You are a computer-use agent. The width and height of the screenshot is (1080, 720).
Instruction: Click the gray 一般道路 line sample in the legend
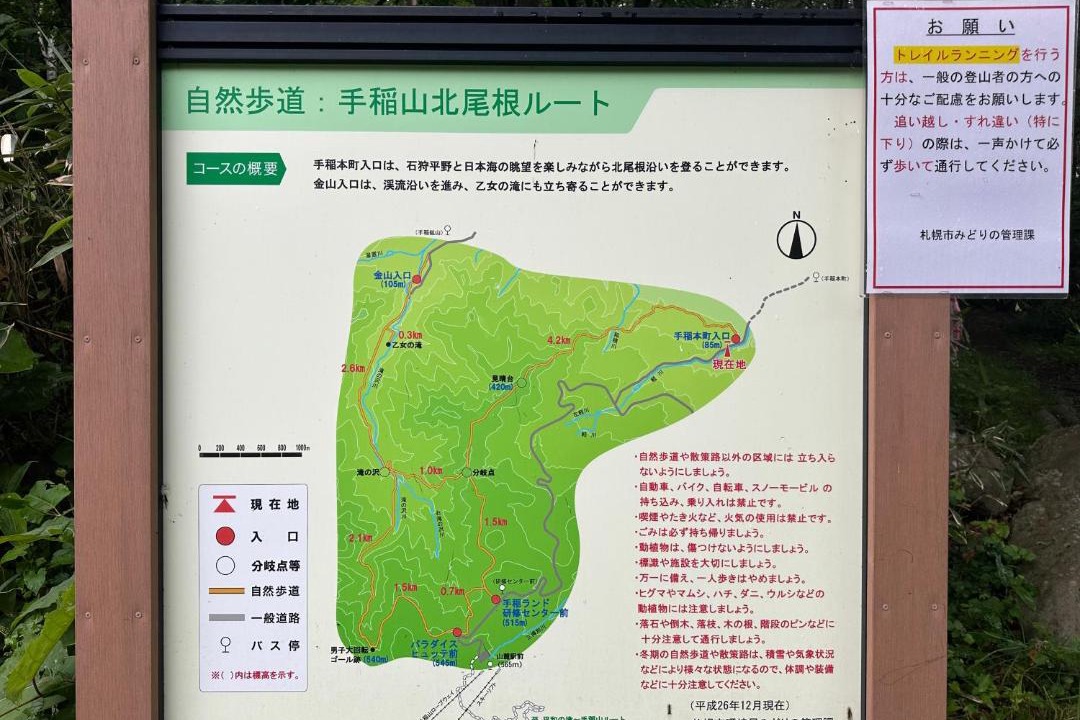click(x=226, y=617)
